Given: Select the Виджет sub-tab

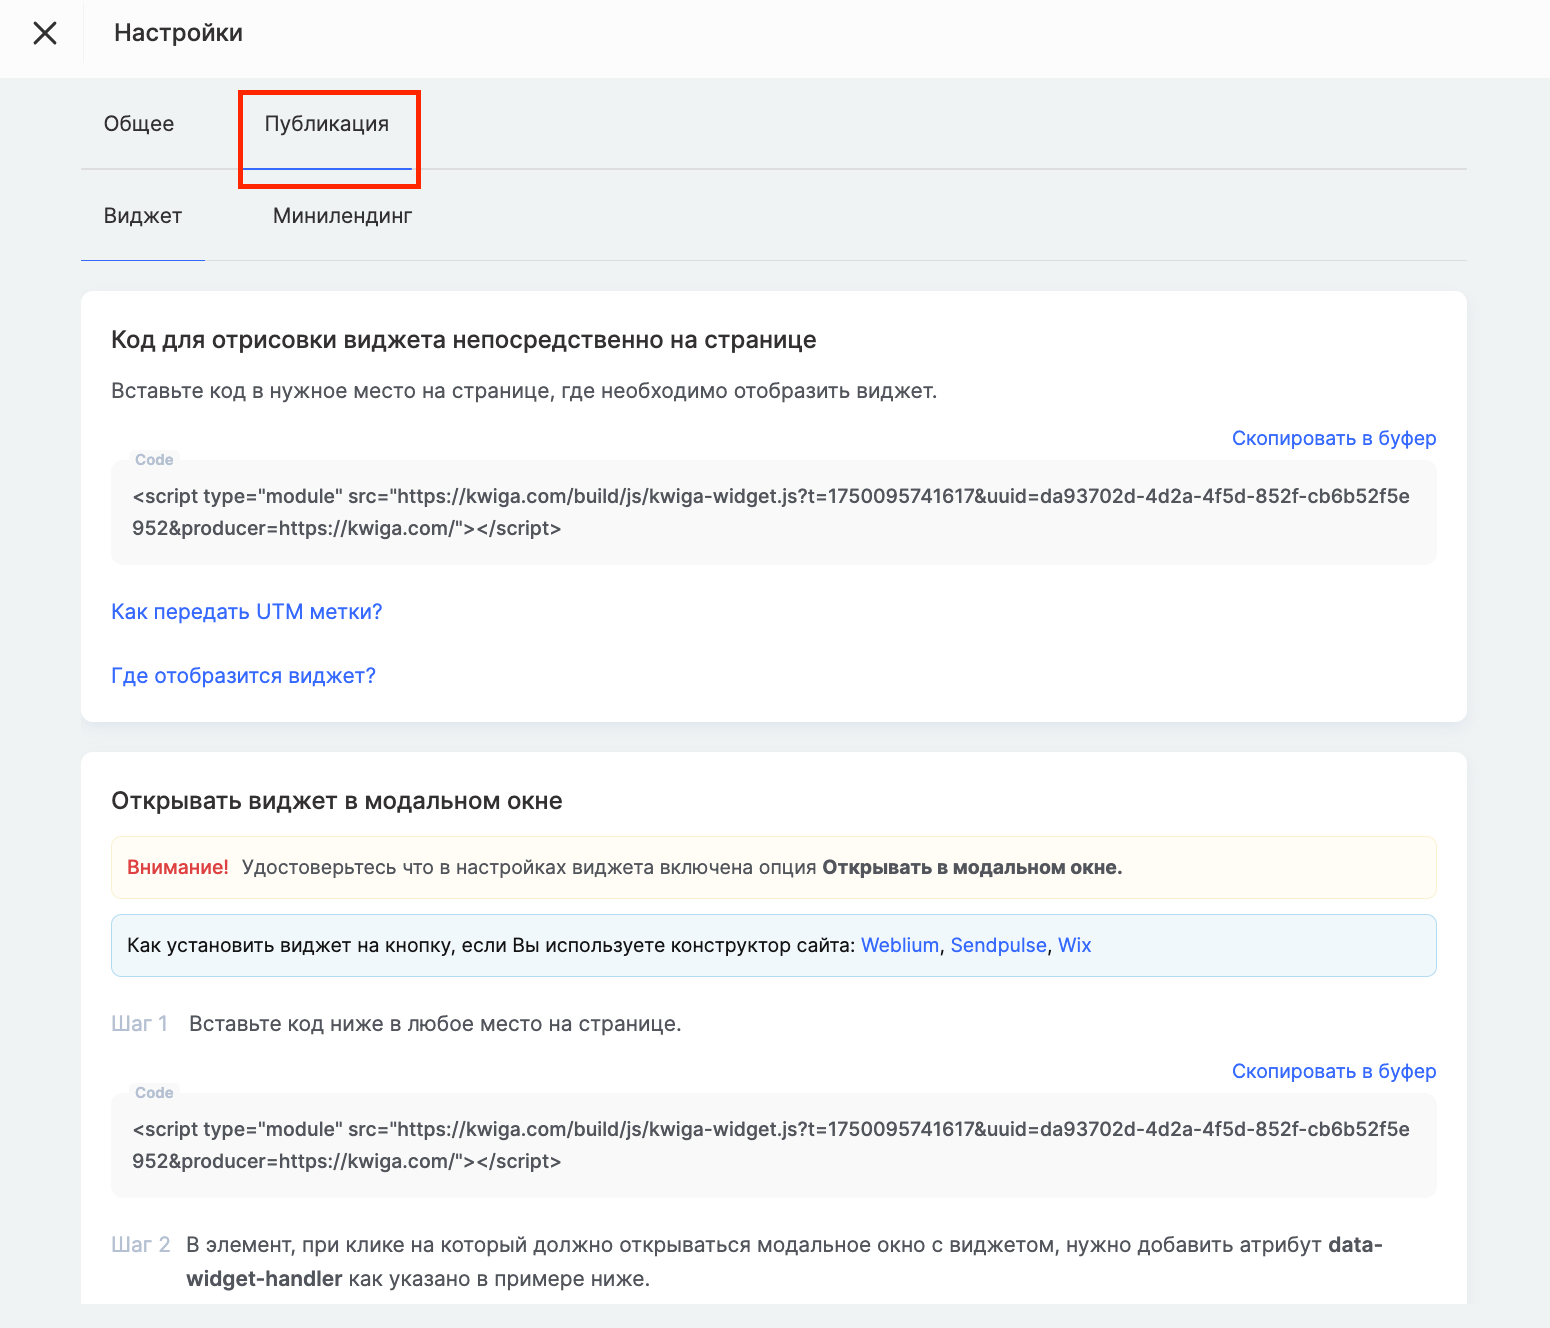Looking at the screenshot, I should coord(143,216).
